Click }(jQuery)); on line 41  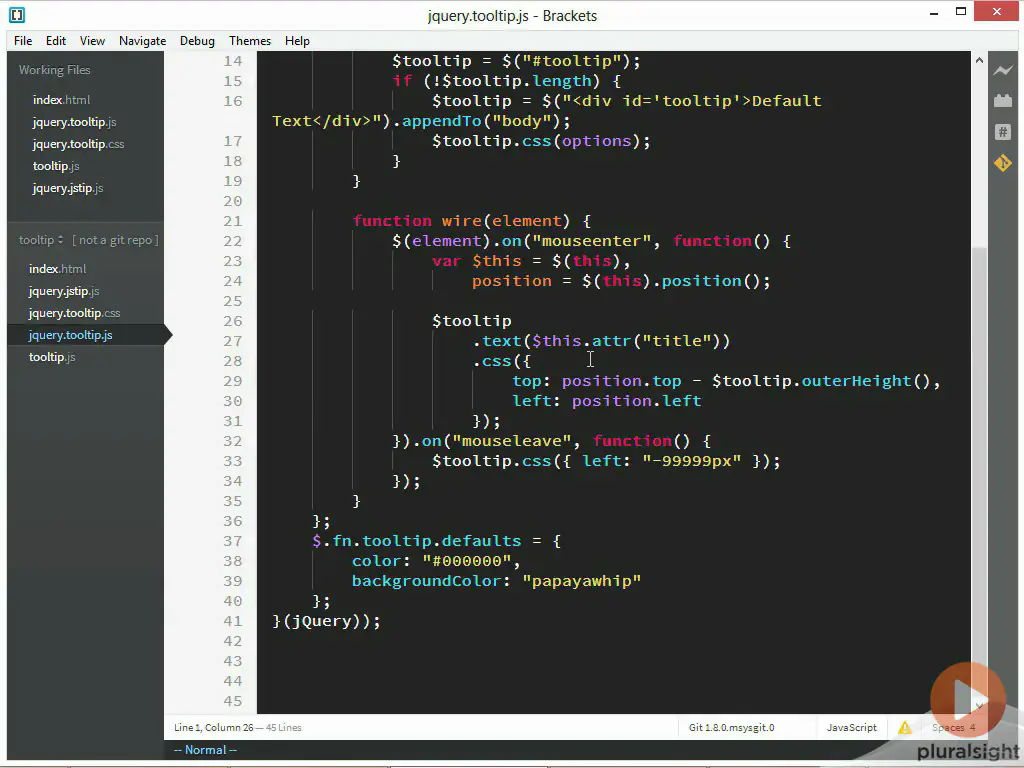(327, 621)
